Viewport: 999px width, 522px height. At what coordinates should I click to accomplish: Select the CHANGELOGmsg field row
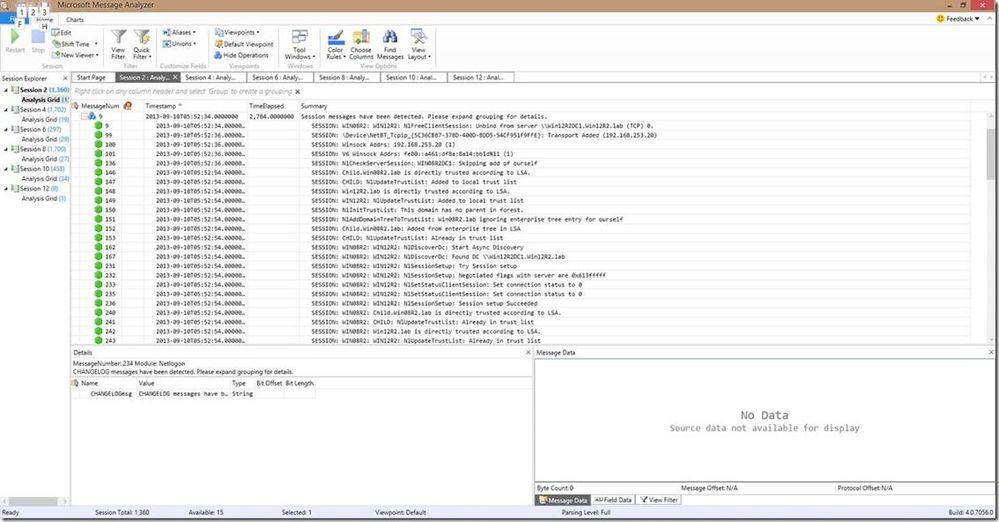tap(194, 394)
